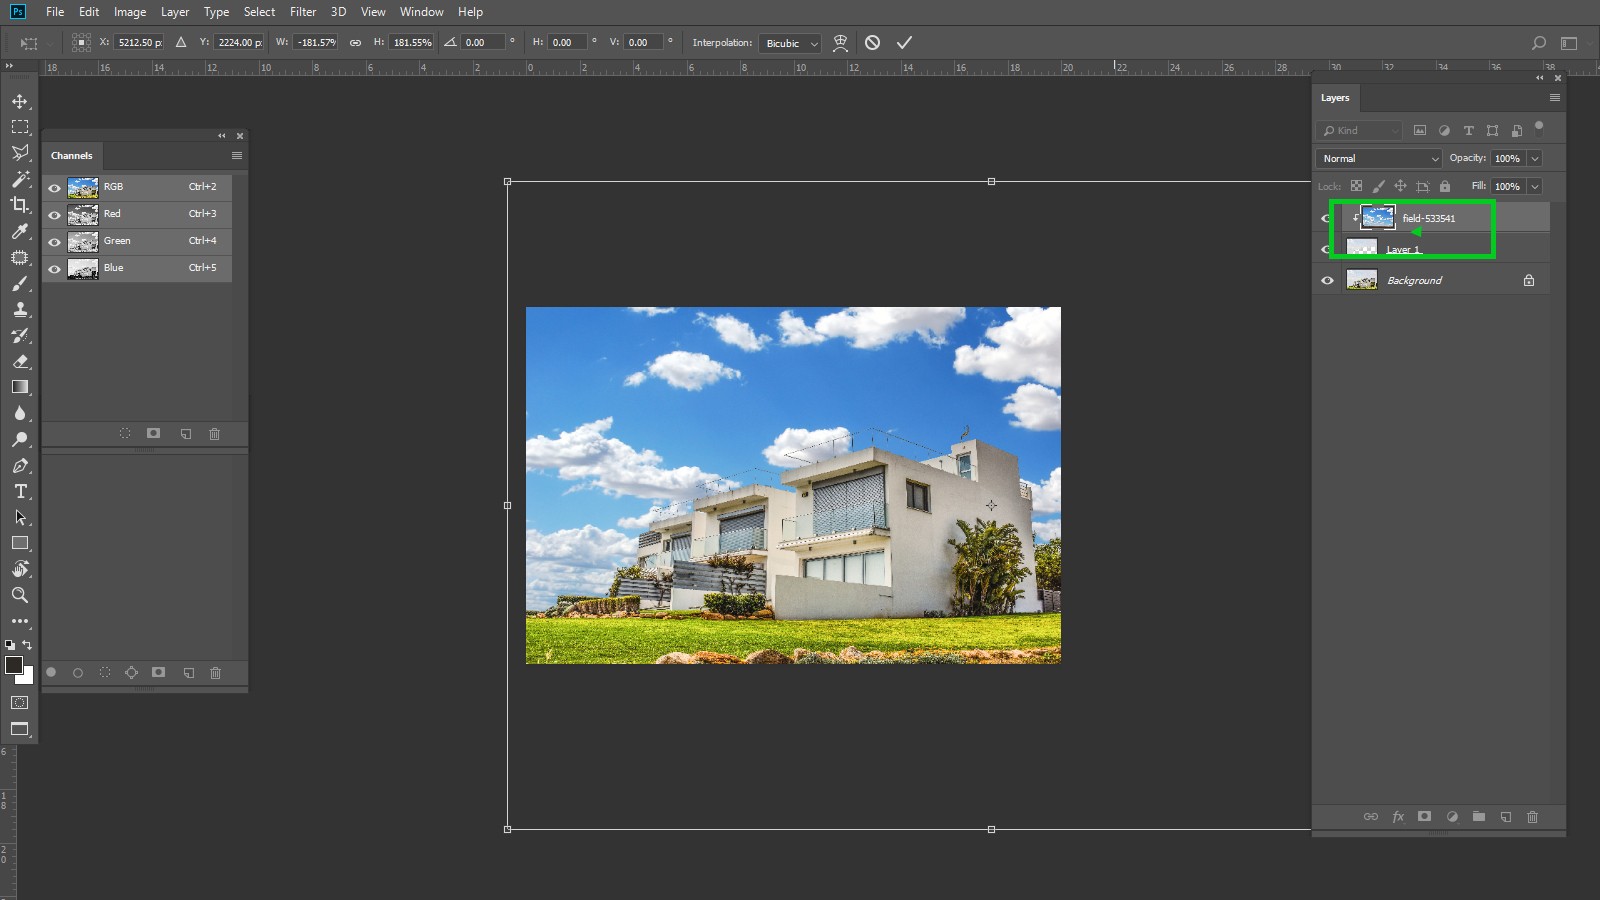
Task: Open the Interpolation dropdown set to Bicubic
Action: click(789, 43)
